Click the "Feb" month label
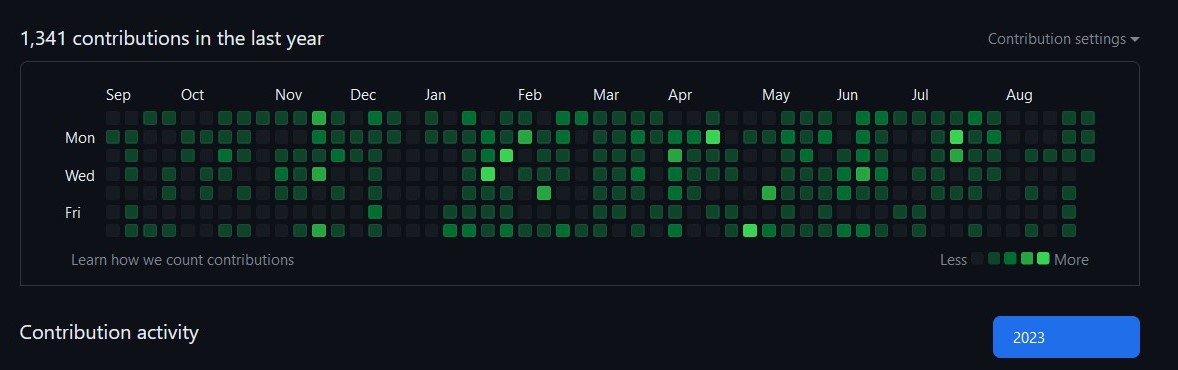The width and height of the screenshot is (1178, 370). tap(530, 95)
